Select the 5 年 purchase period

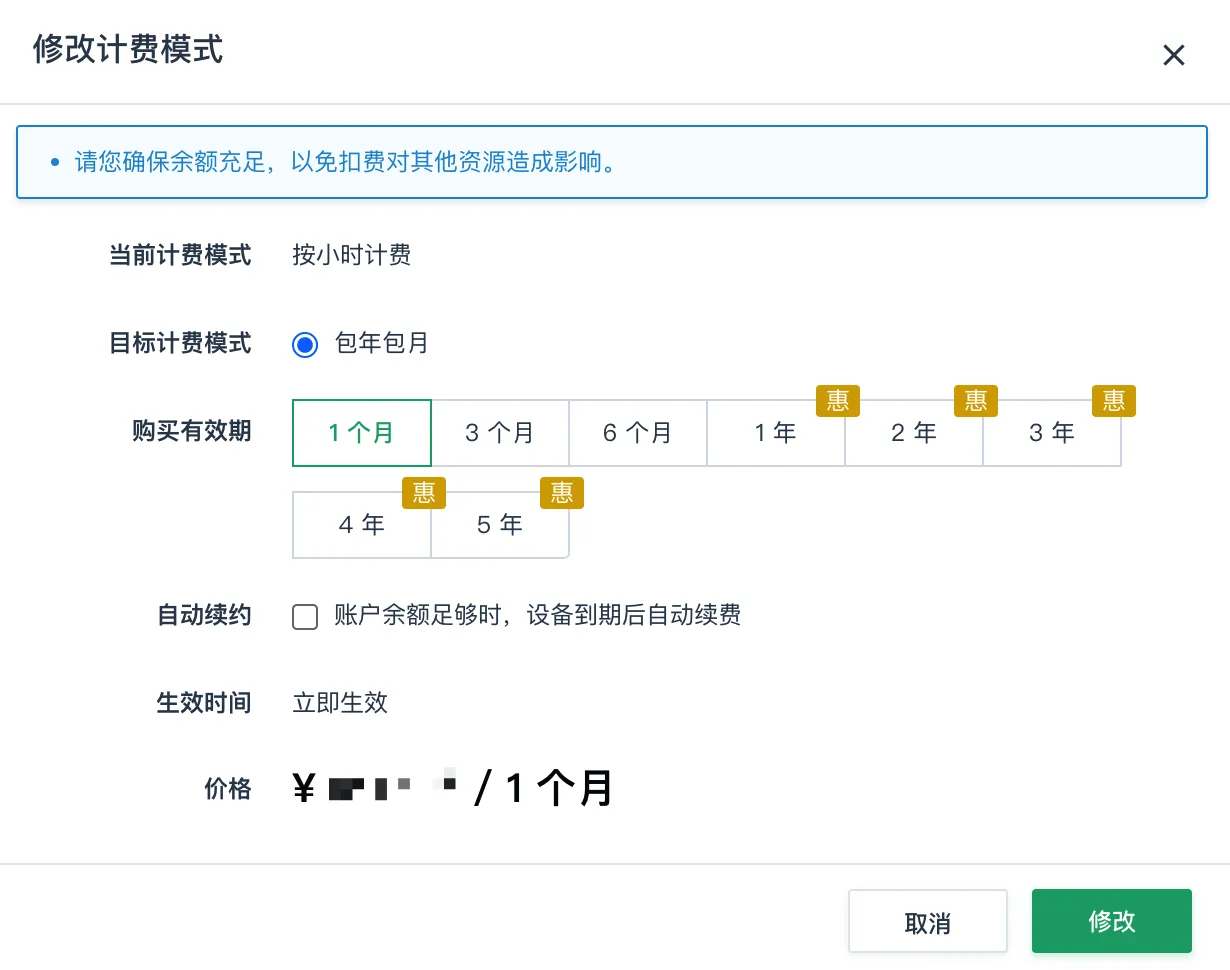click(x=500, y=525)
